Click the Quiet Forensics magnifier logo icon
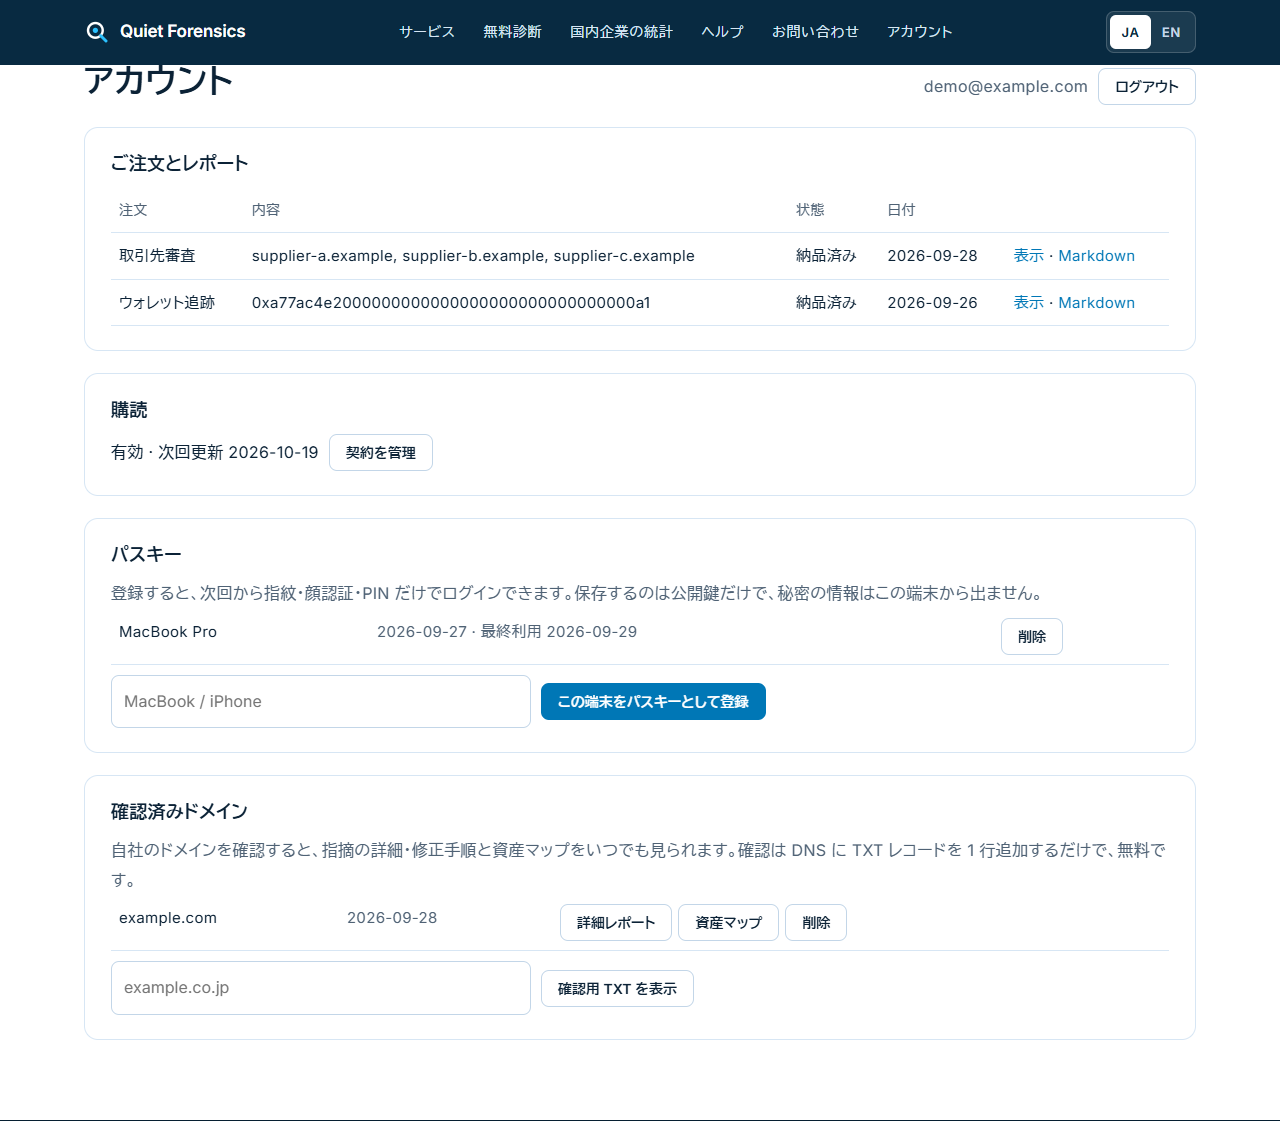 [97, 32]
